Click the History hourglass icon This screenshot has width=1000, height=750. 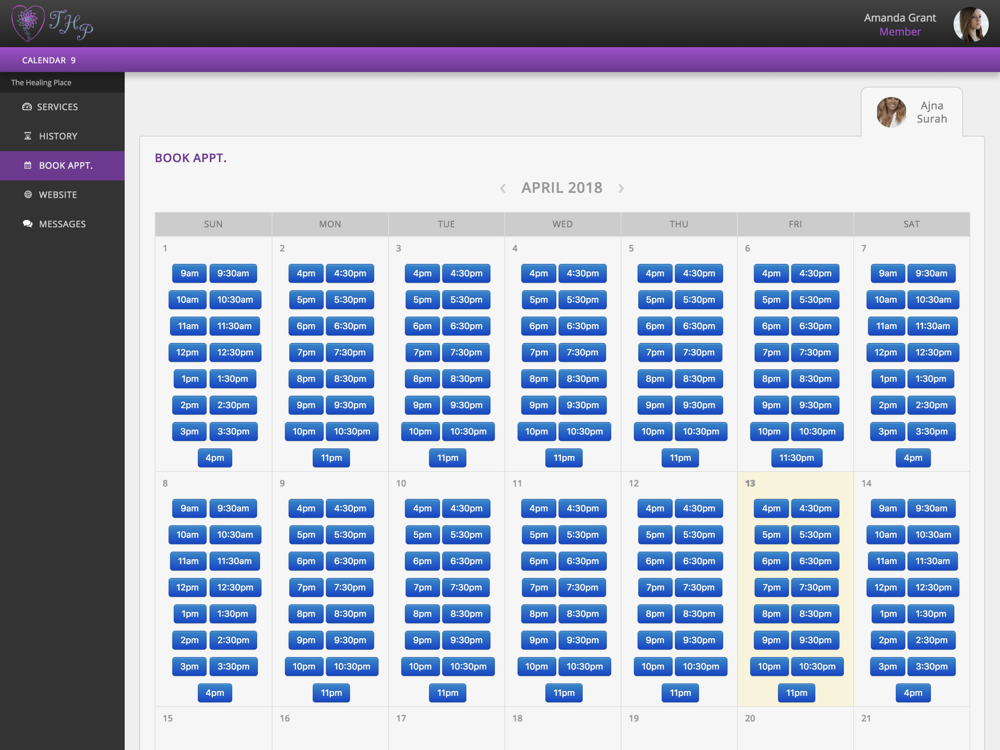click(27, 136)
